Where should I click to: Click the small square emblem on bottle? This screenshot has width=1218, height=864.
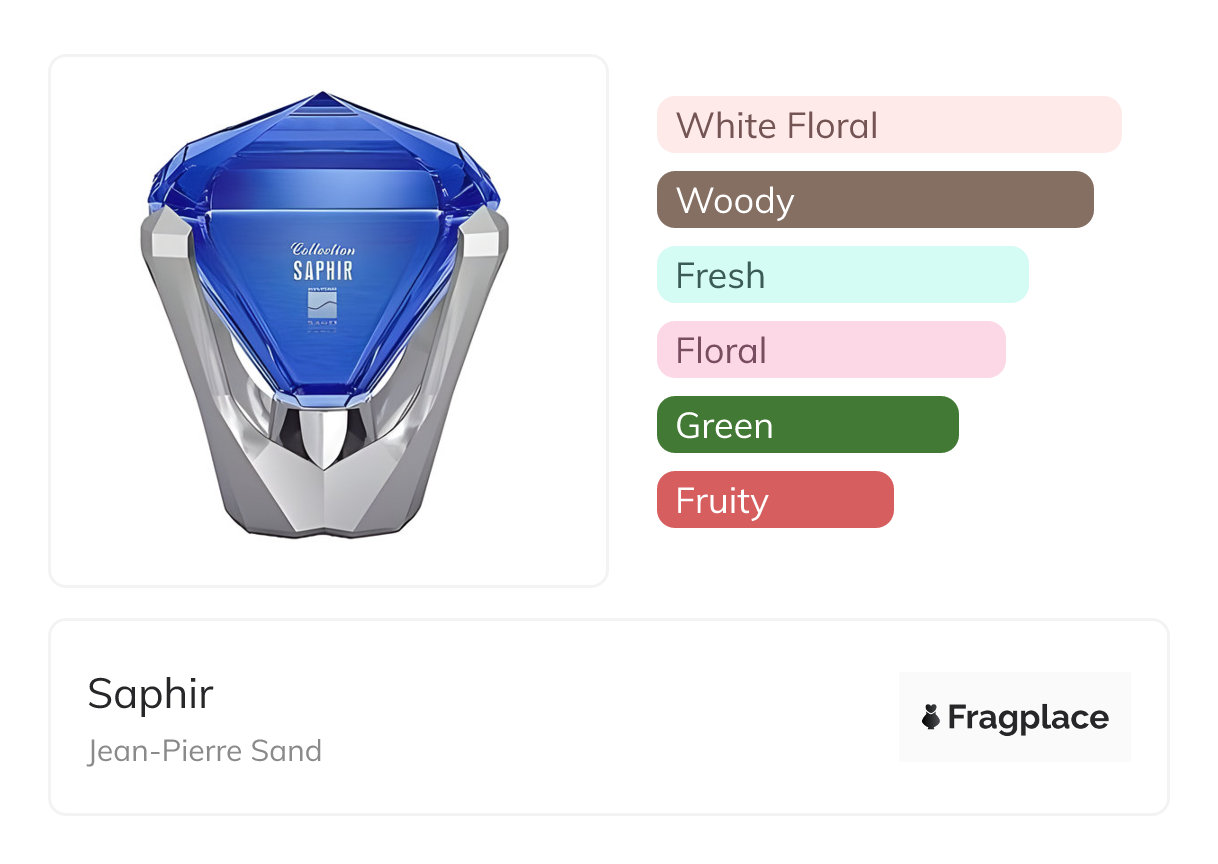coord(322,308)
